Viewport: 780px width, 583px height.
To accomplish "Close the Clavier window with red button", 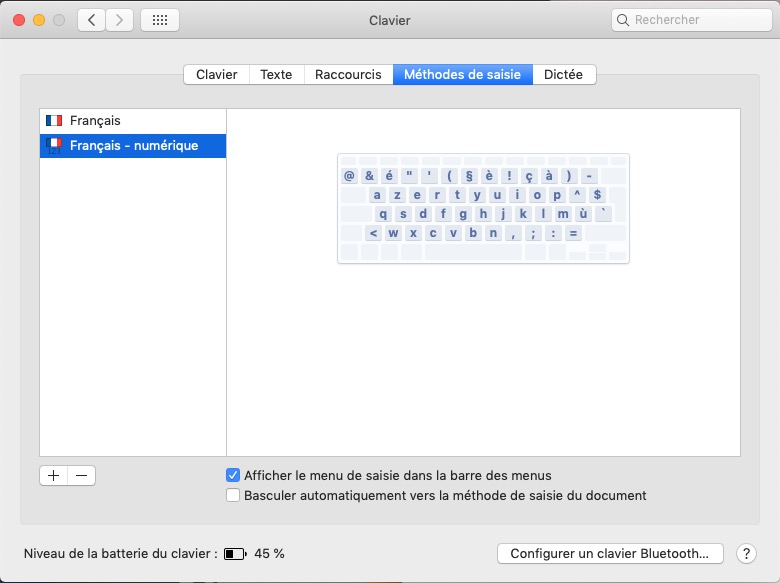I will coord(19,20).
